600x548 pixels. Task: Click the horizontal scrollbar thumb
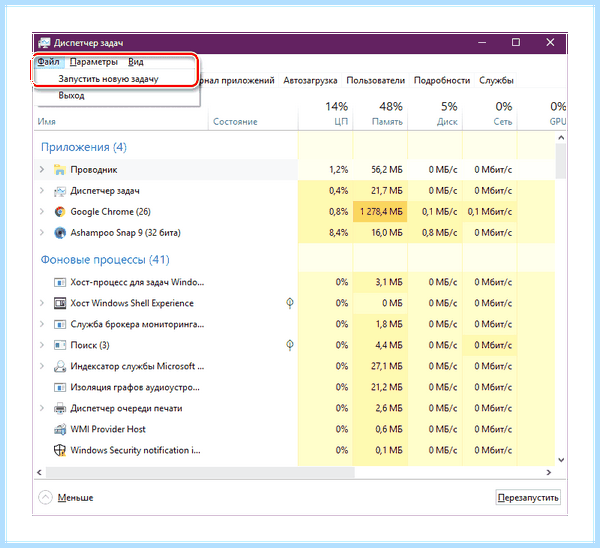(200, 473)
